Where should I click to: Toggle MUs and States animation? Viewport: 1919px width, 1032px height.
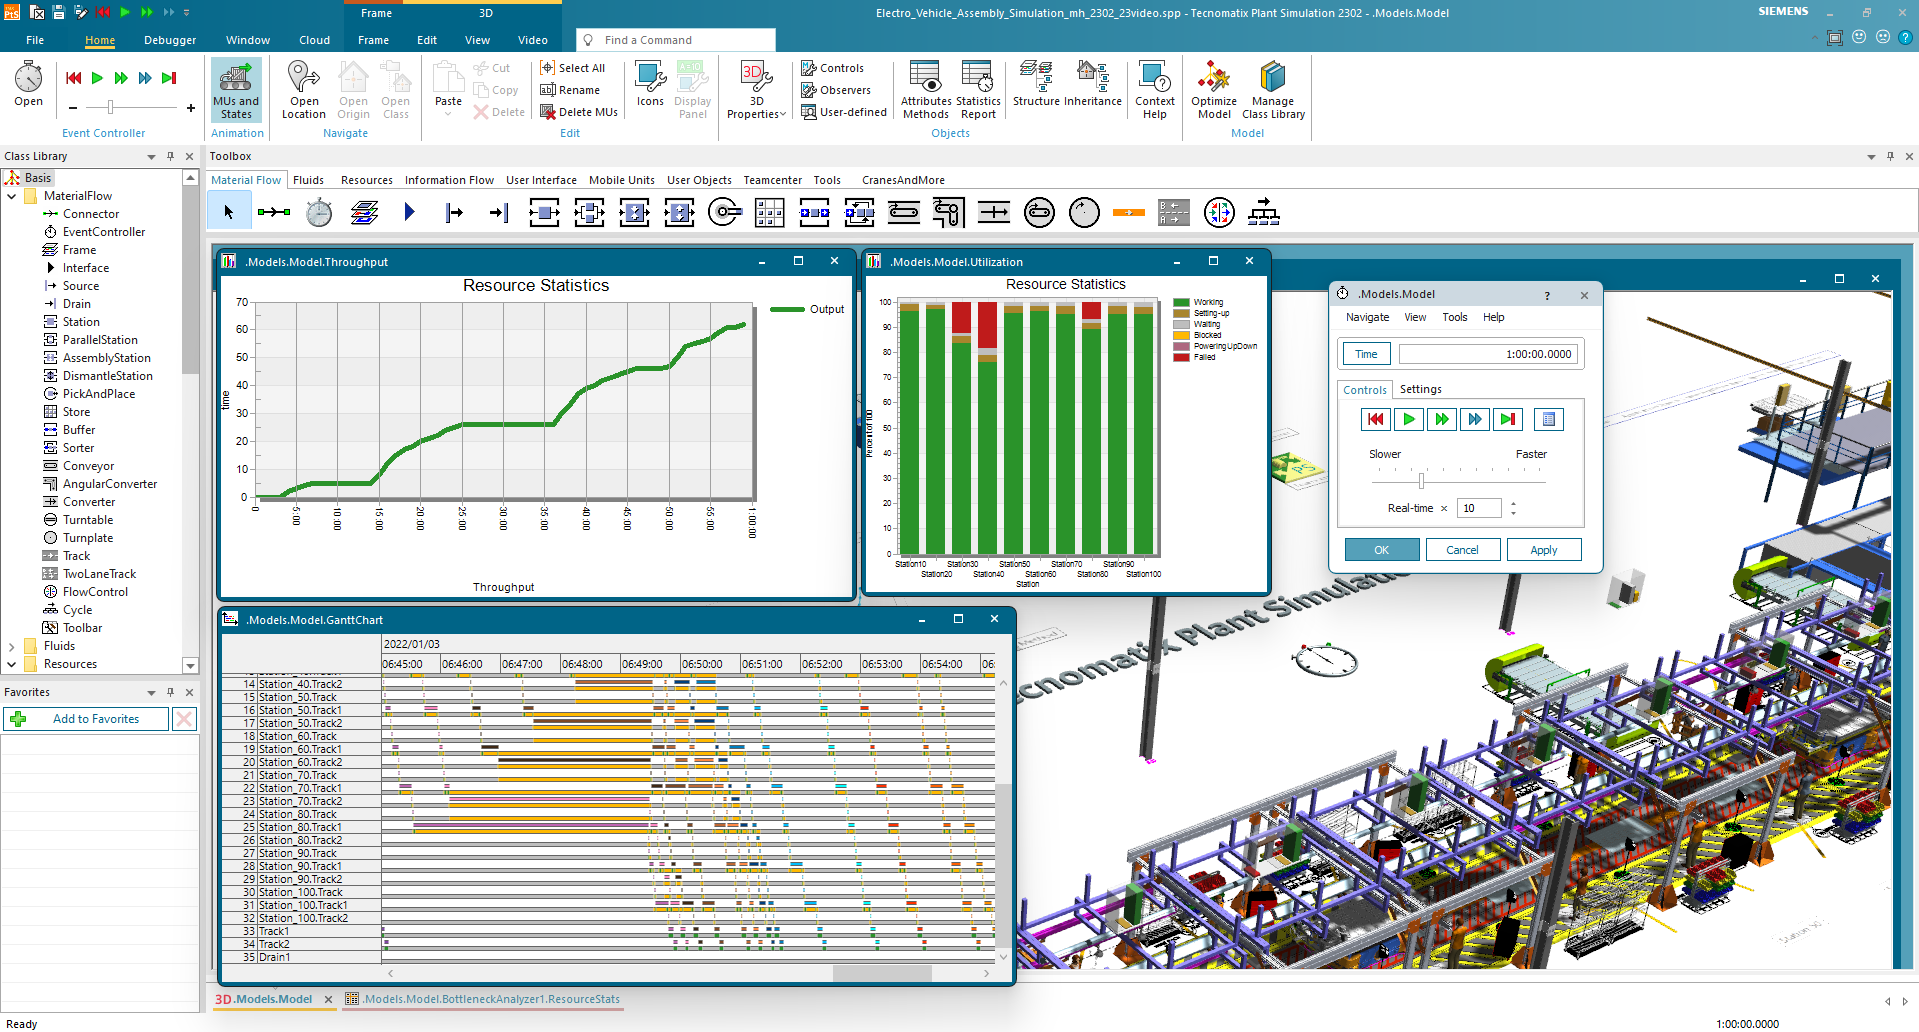(x=236, y=89)
